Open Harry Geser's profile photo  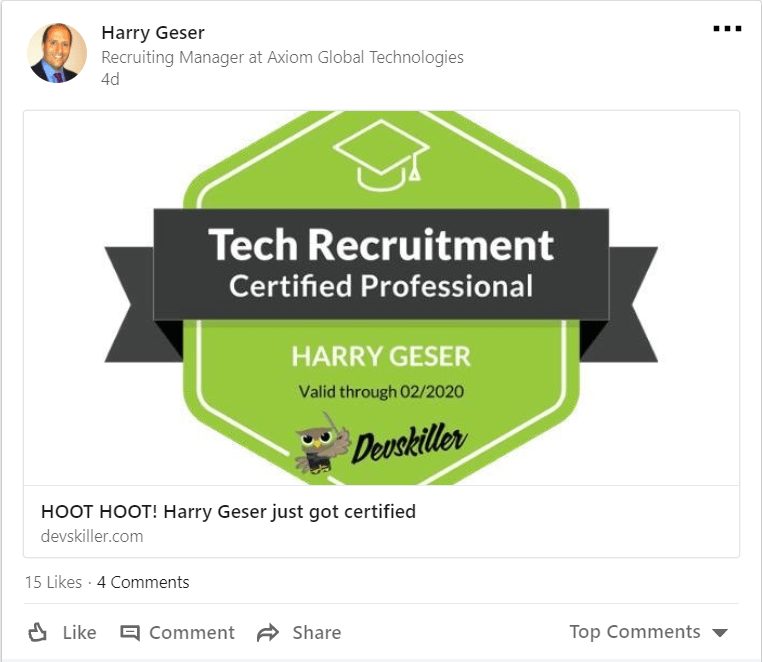click(x=57, y=52)
